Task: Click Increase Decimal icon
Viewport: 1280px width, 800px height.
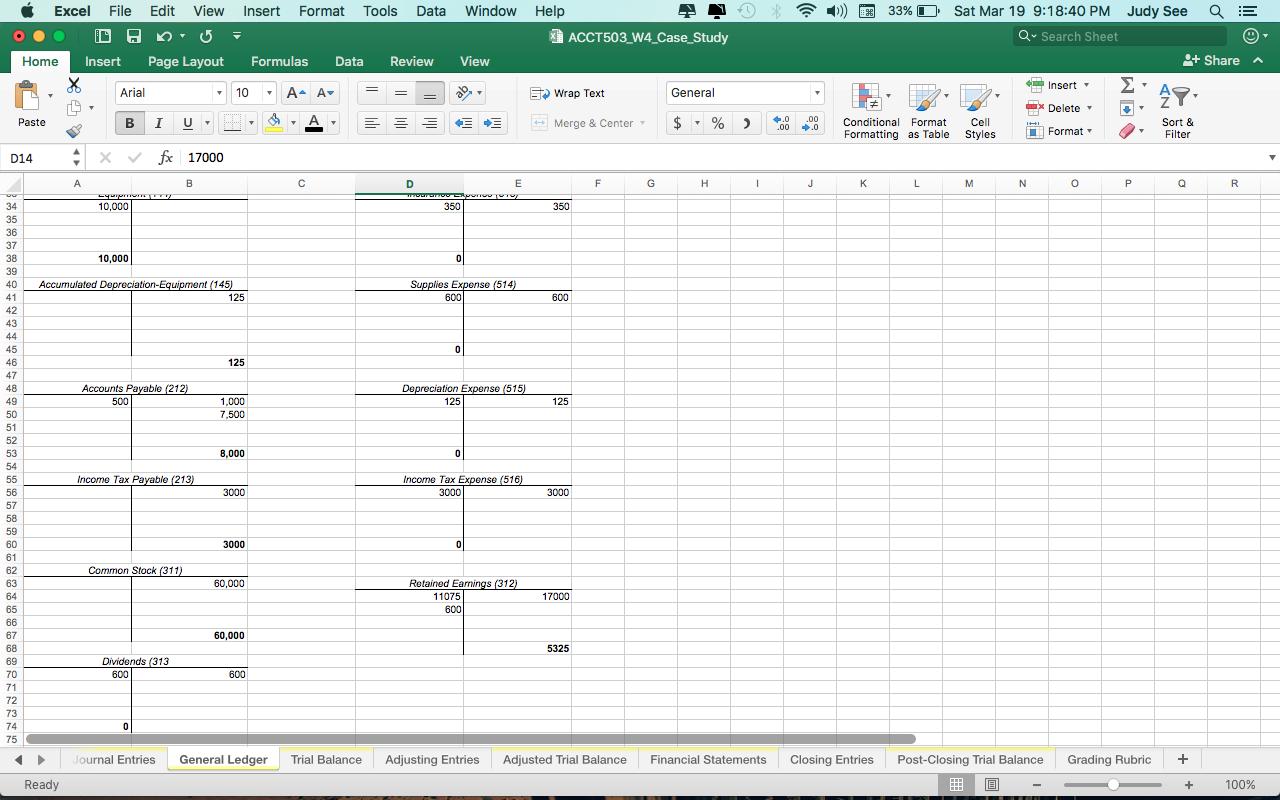Action: [782, 123]
